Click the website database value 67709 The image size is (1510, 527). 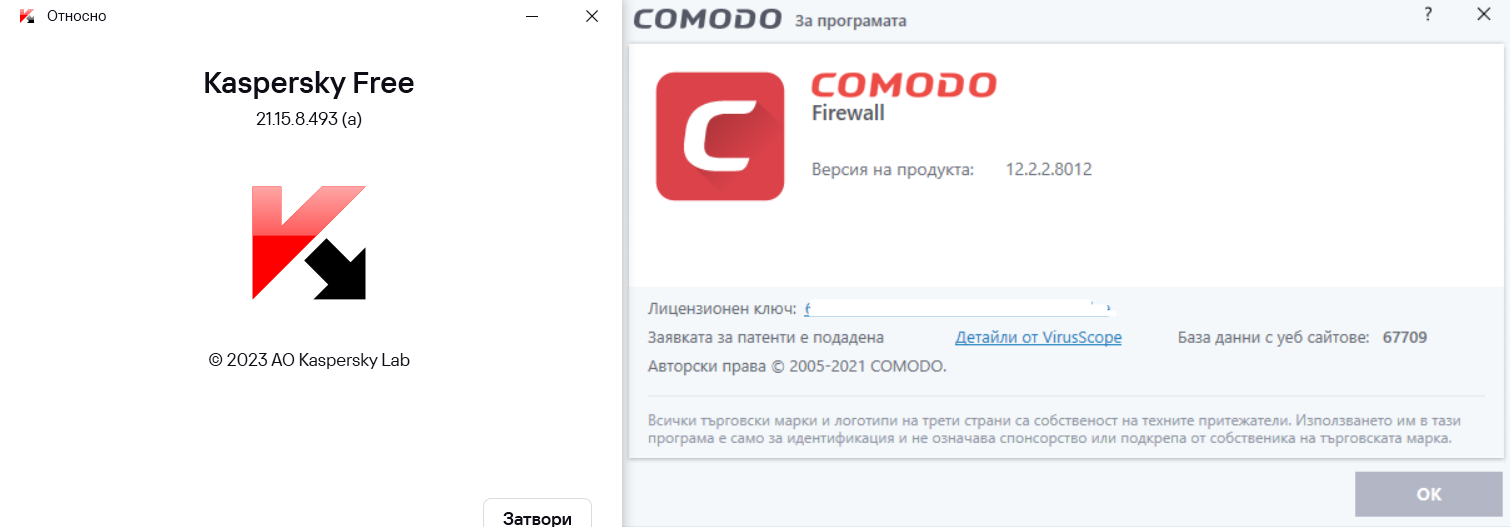tap(1404, 338)
